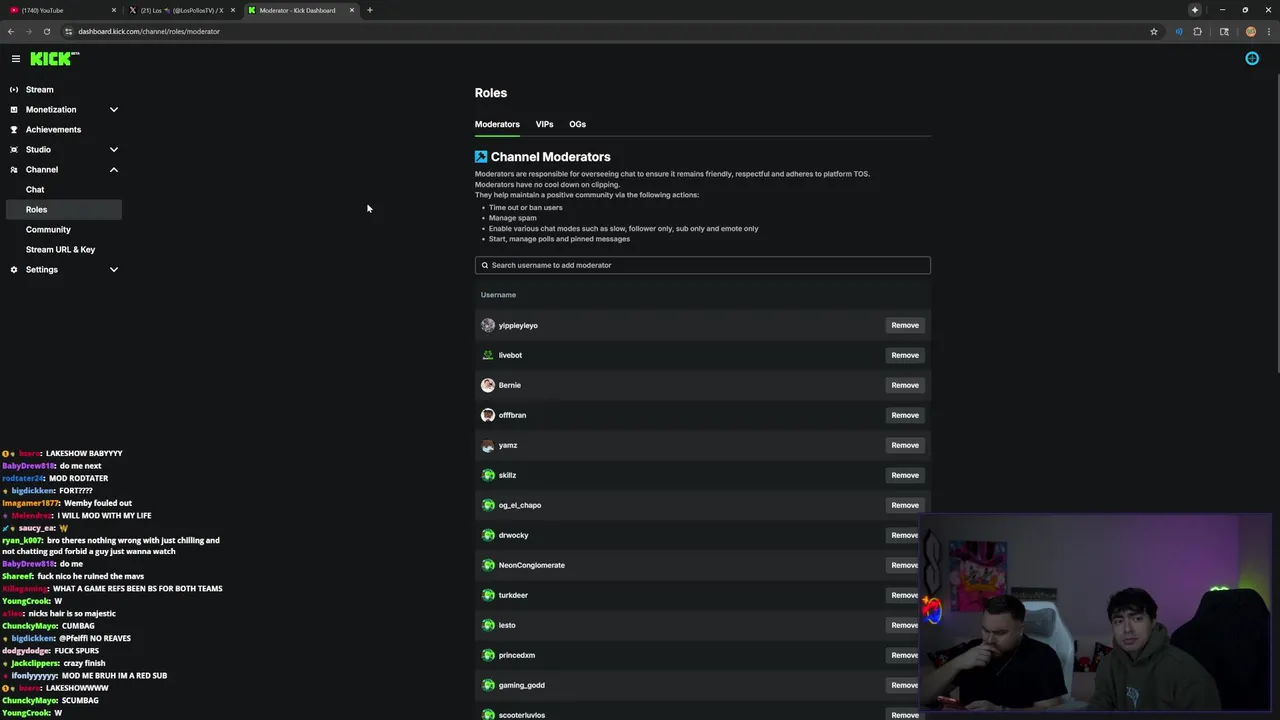Viewport: 1280px width, 720px height.
Task: Bookmark this page with the star icon
Action: click(1154, 31)
